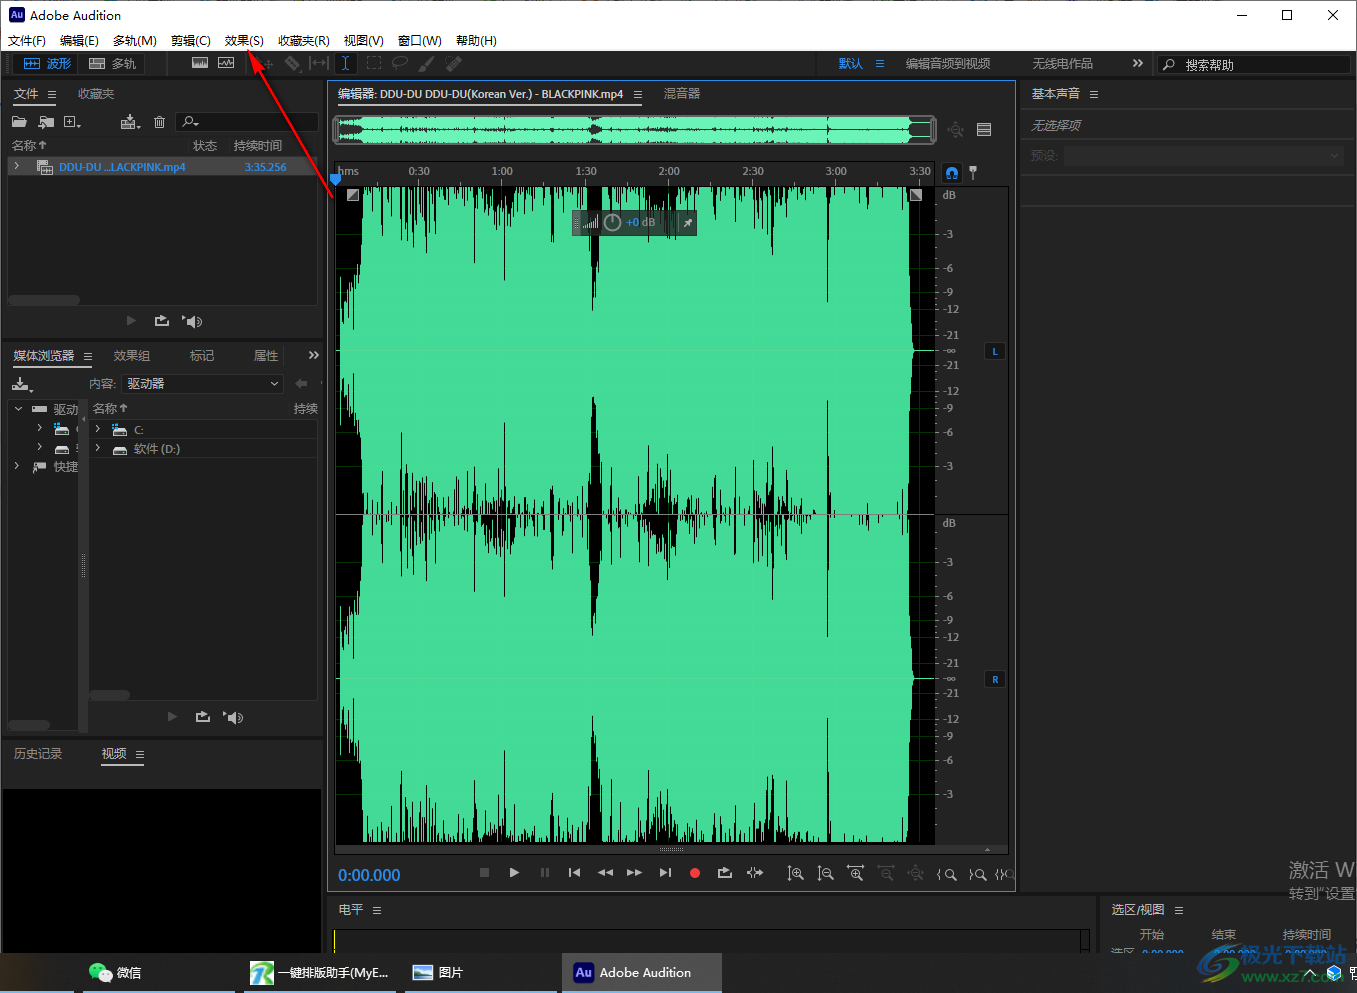Switch to 波形 waveform view

click(48, 64)
